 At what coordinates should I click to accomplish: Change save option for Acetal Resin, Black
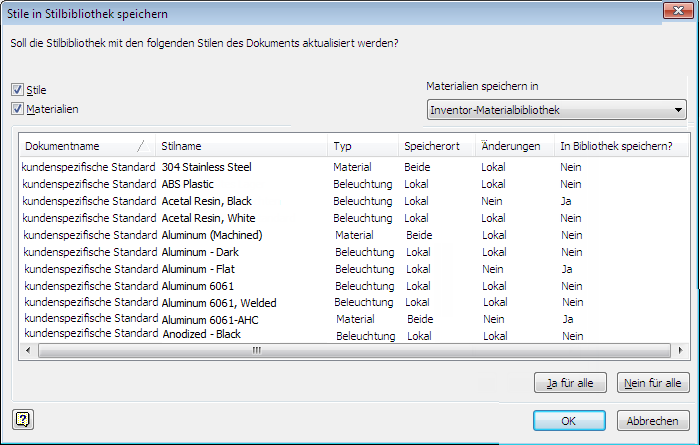point(567,201)
